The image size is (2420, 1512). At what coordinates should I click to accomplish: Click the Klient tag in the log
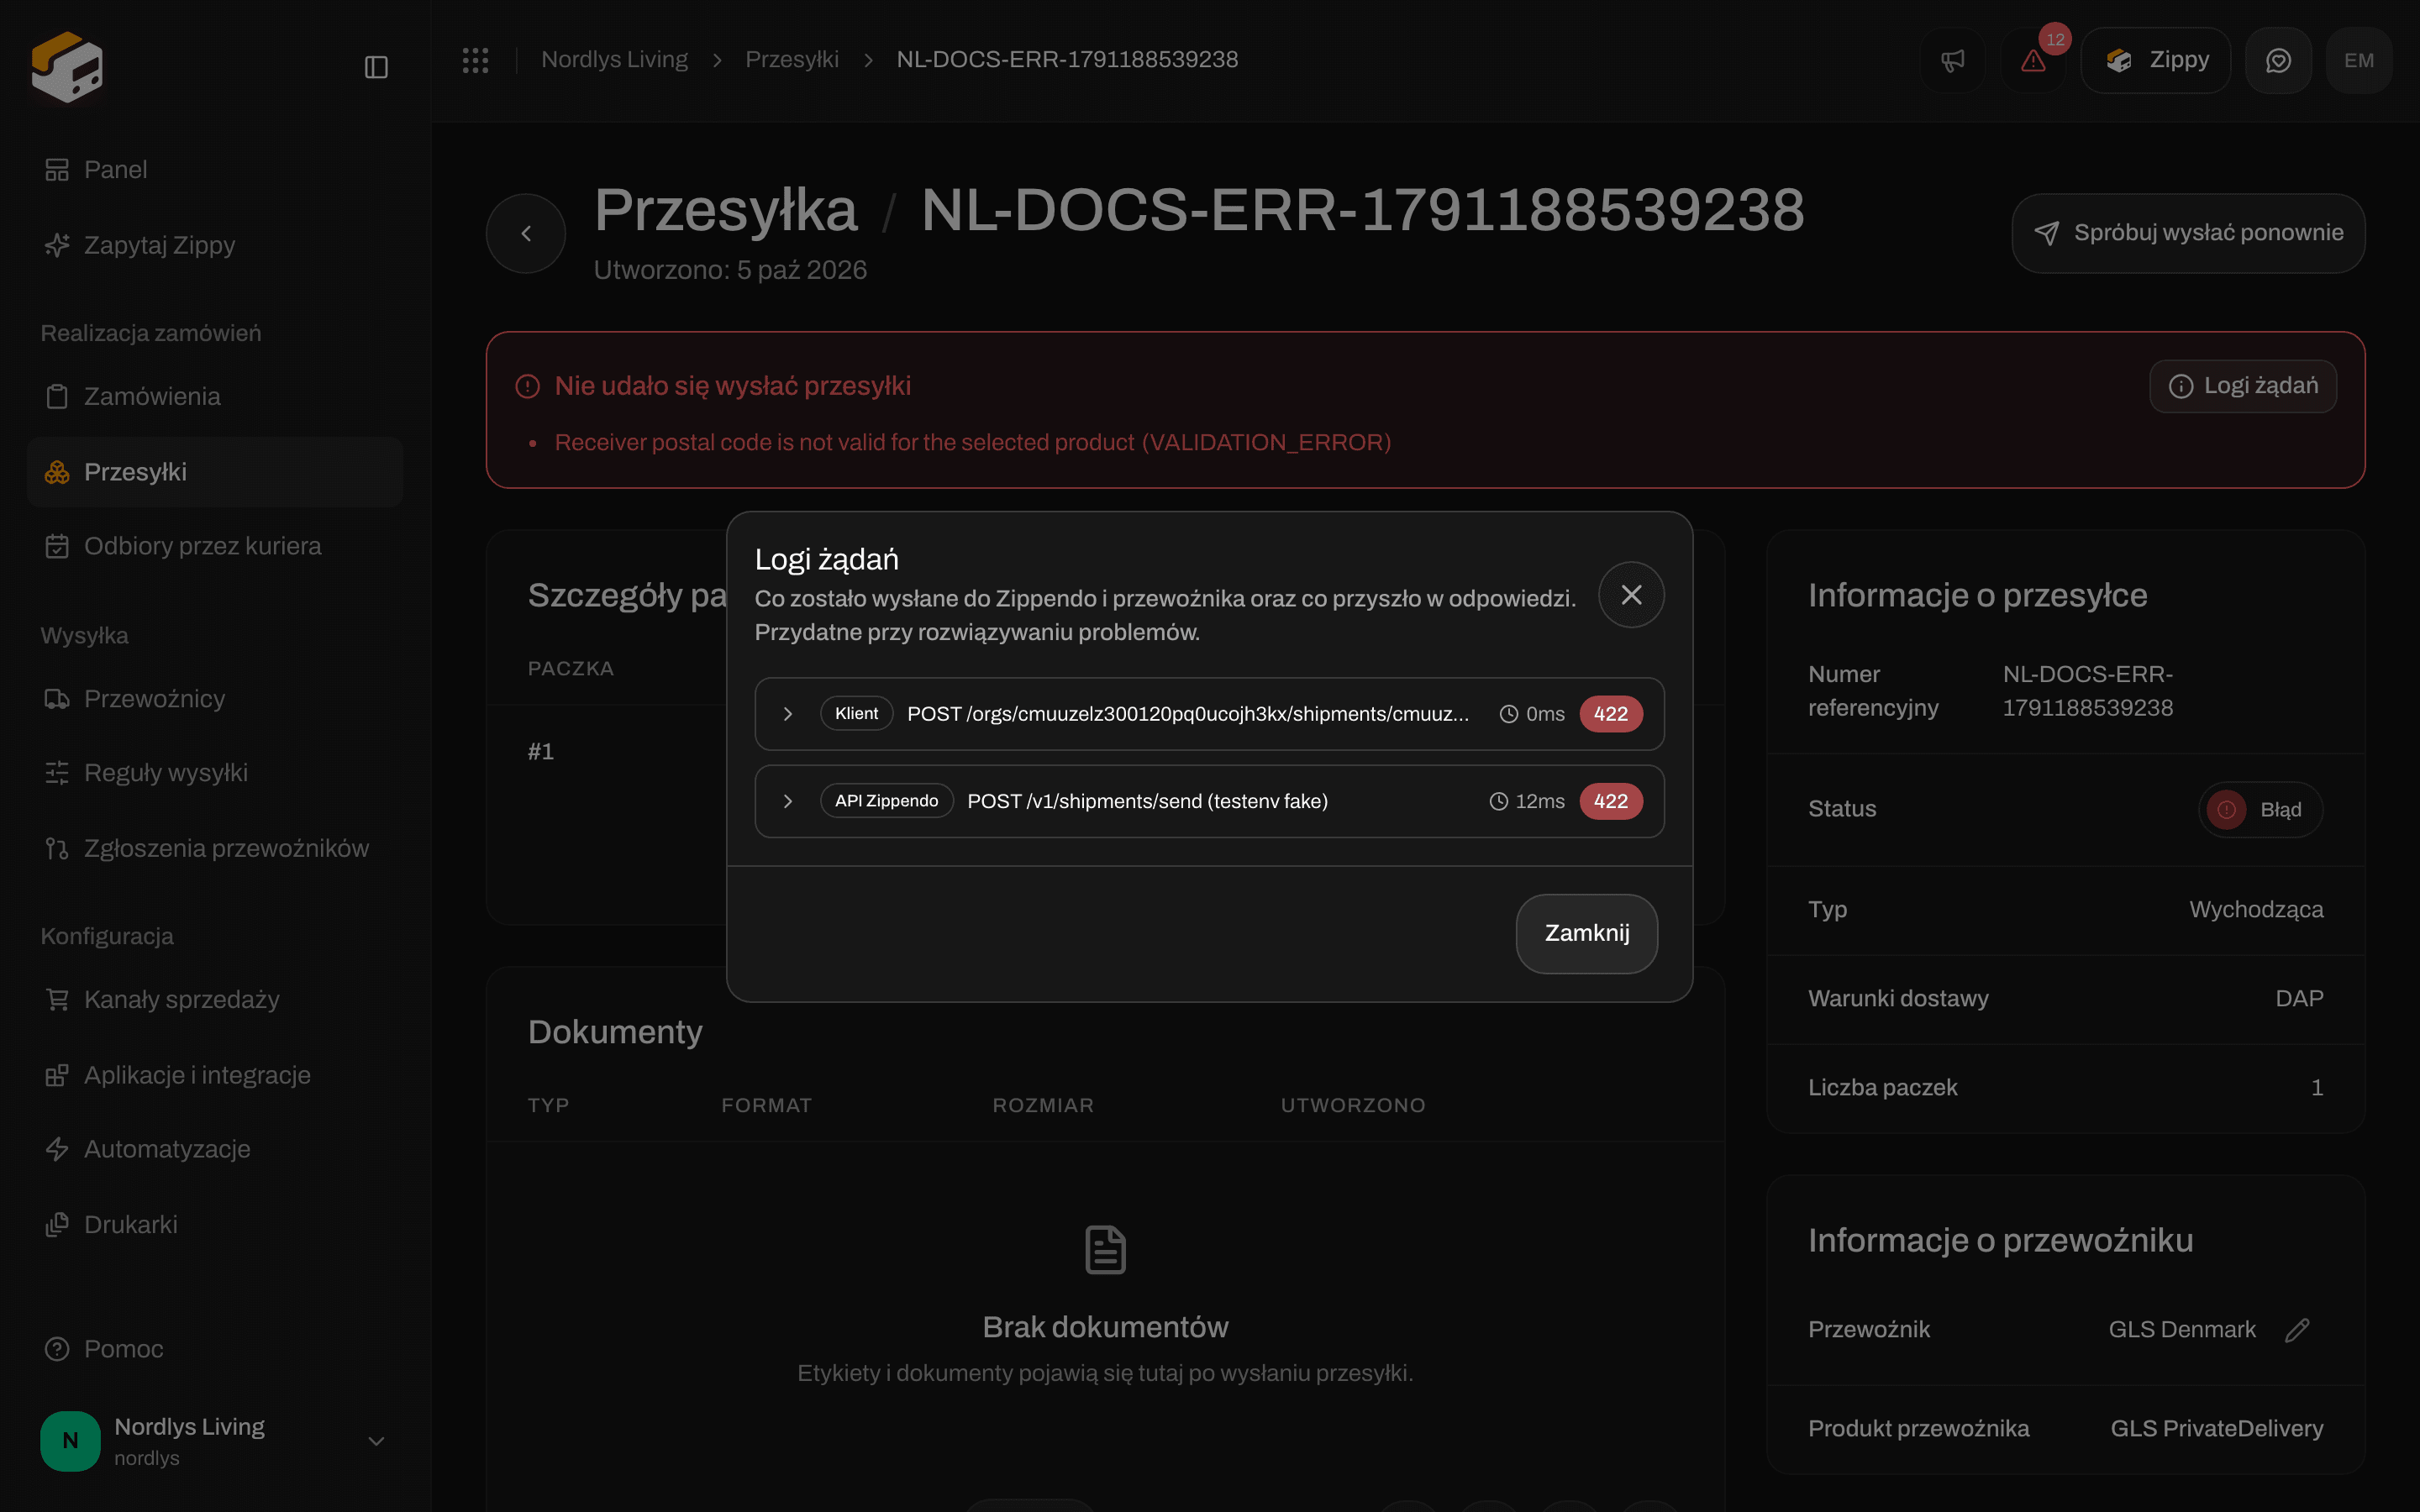click(x=856, y=714)
